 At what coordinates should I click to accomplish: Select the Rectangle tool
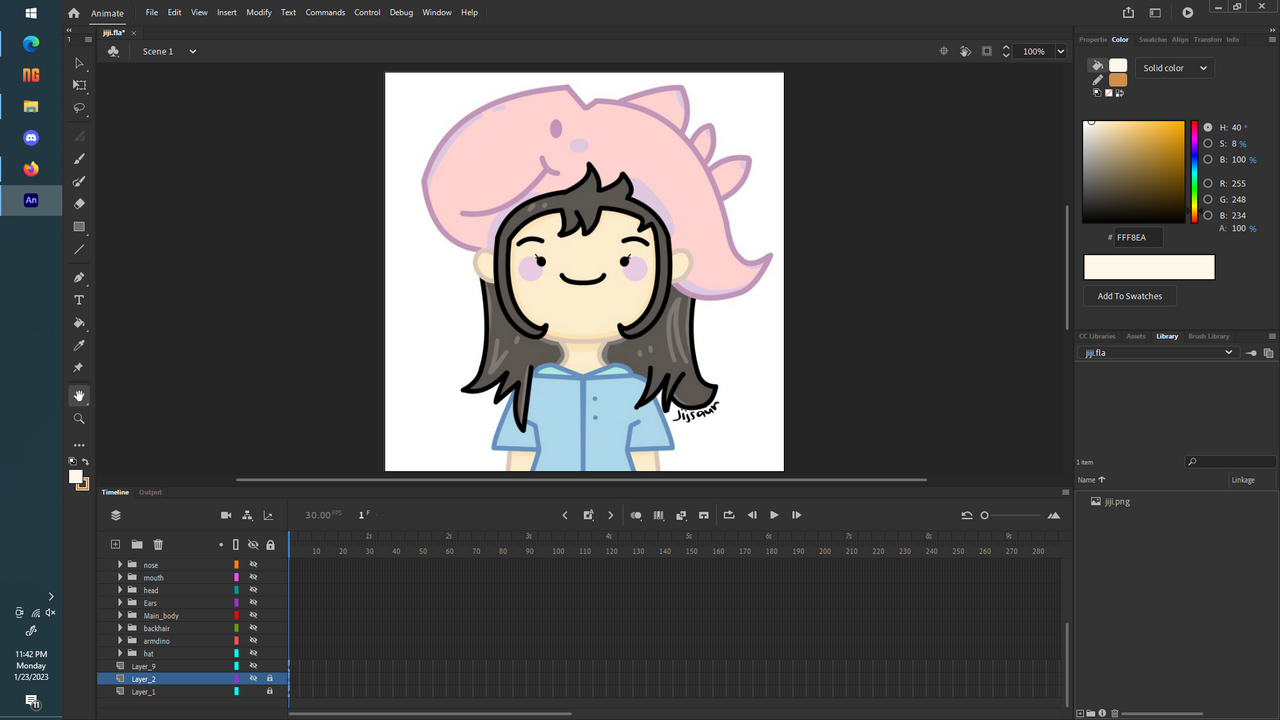(80, 227)
